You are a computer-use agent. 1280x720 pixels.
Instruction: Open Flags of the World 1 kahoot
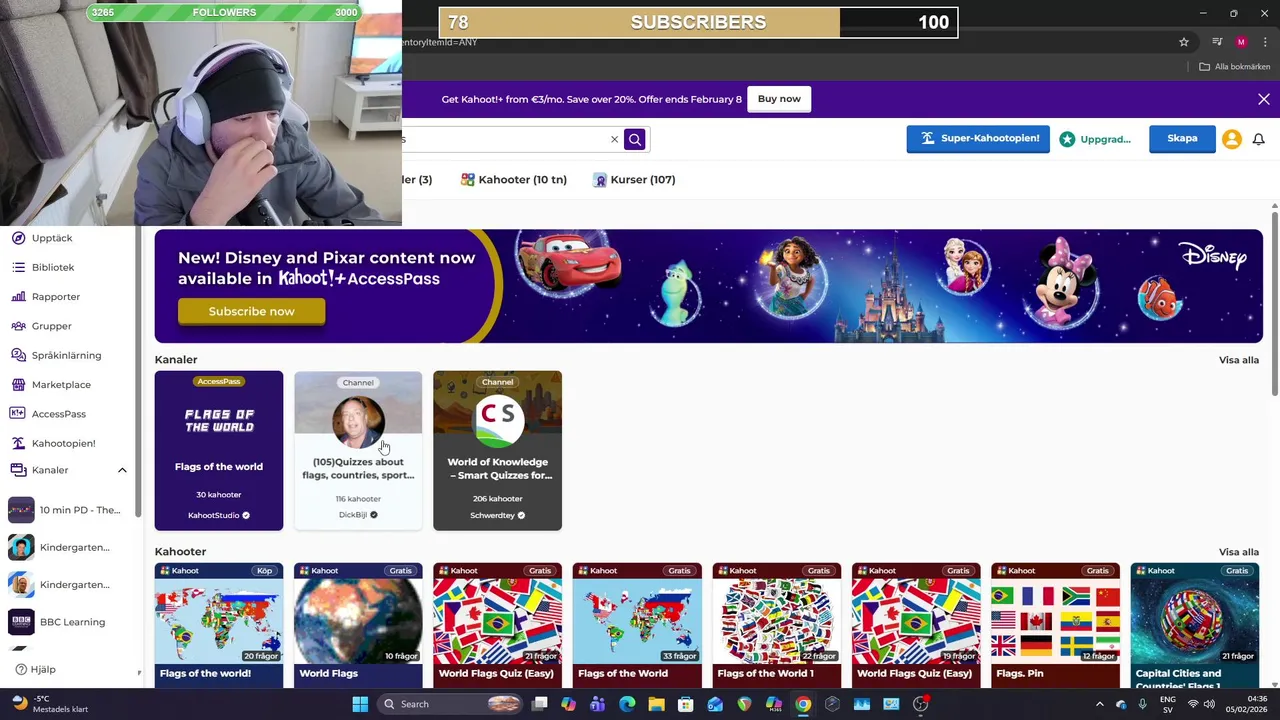[x=777, y=625]
